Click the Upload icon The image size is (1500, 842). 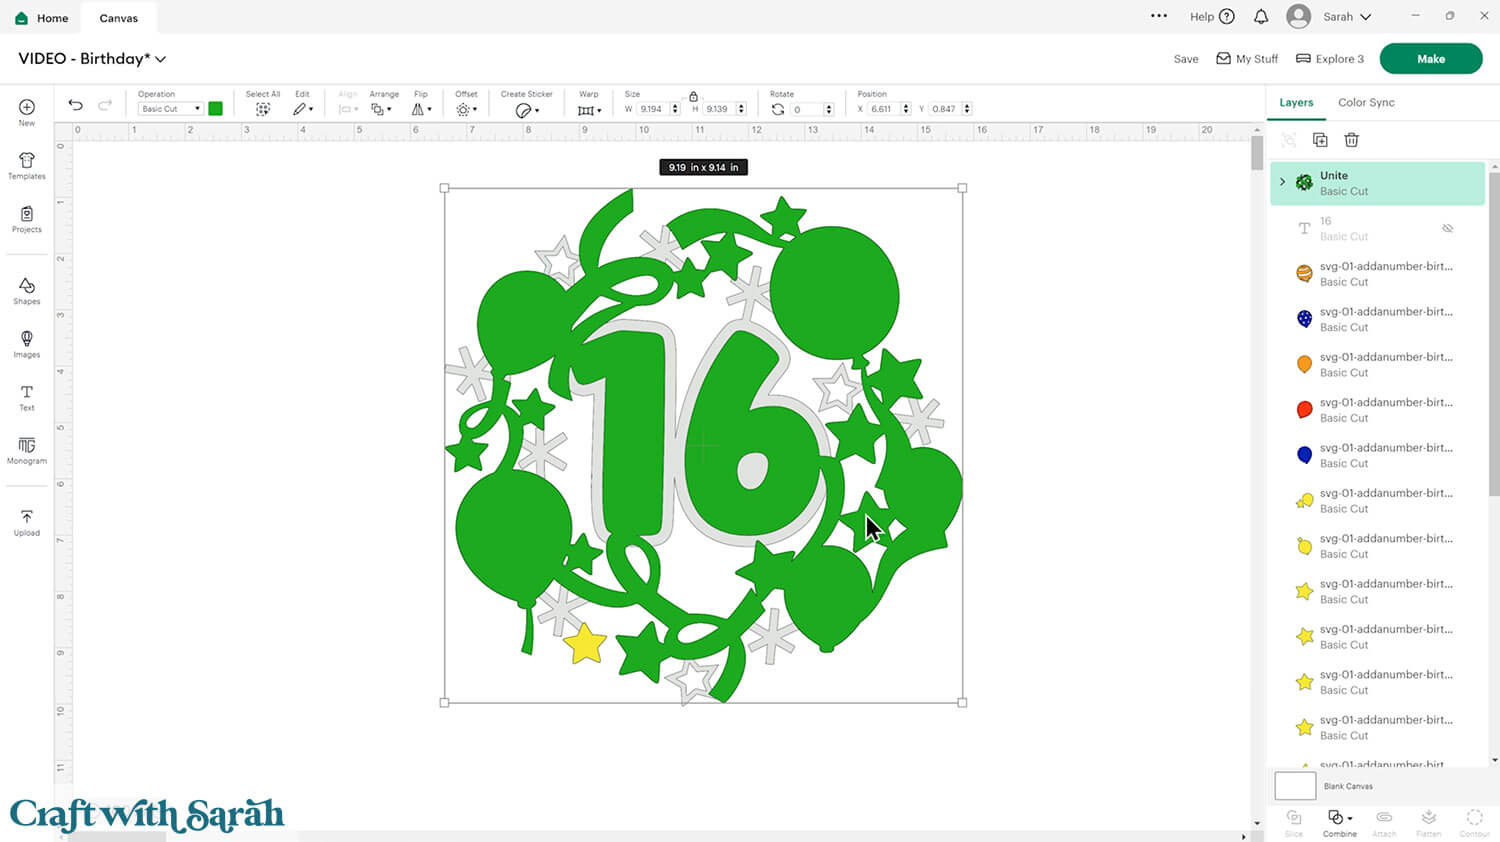coord(27,522)
